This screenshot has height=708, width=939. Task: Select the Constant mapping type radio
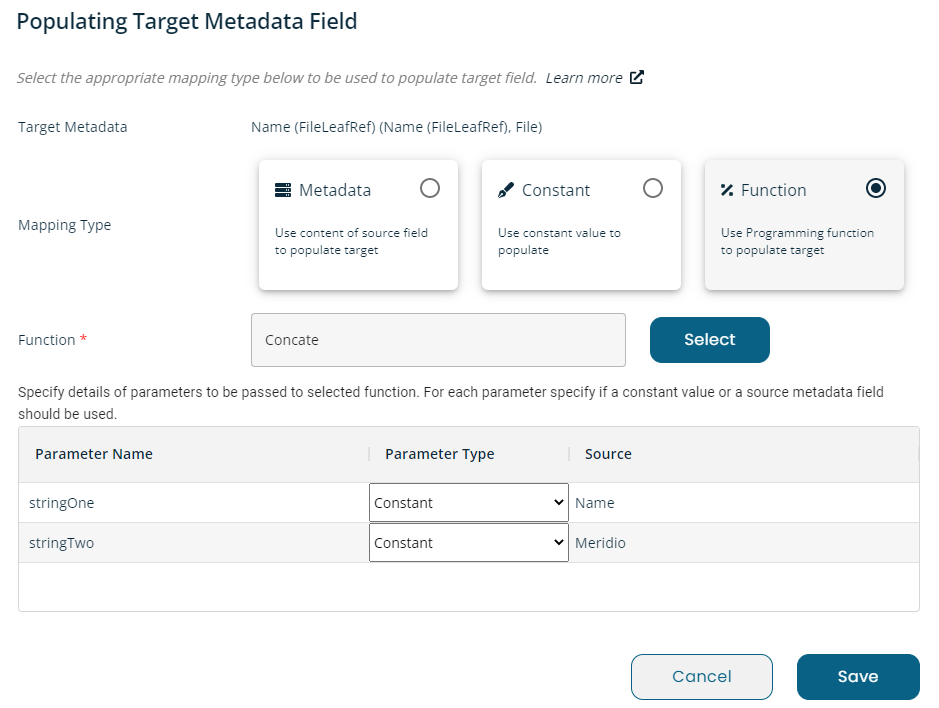click(653, 188)
